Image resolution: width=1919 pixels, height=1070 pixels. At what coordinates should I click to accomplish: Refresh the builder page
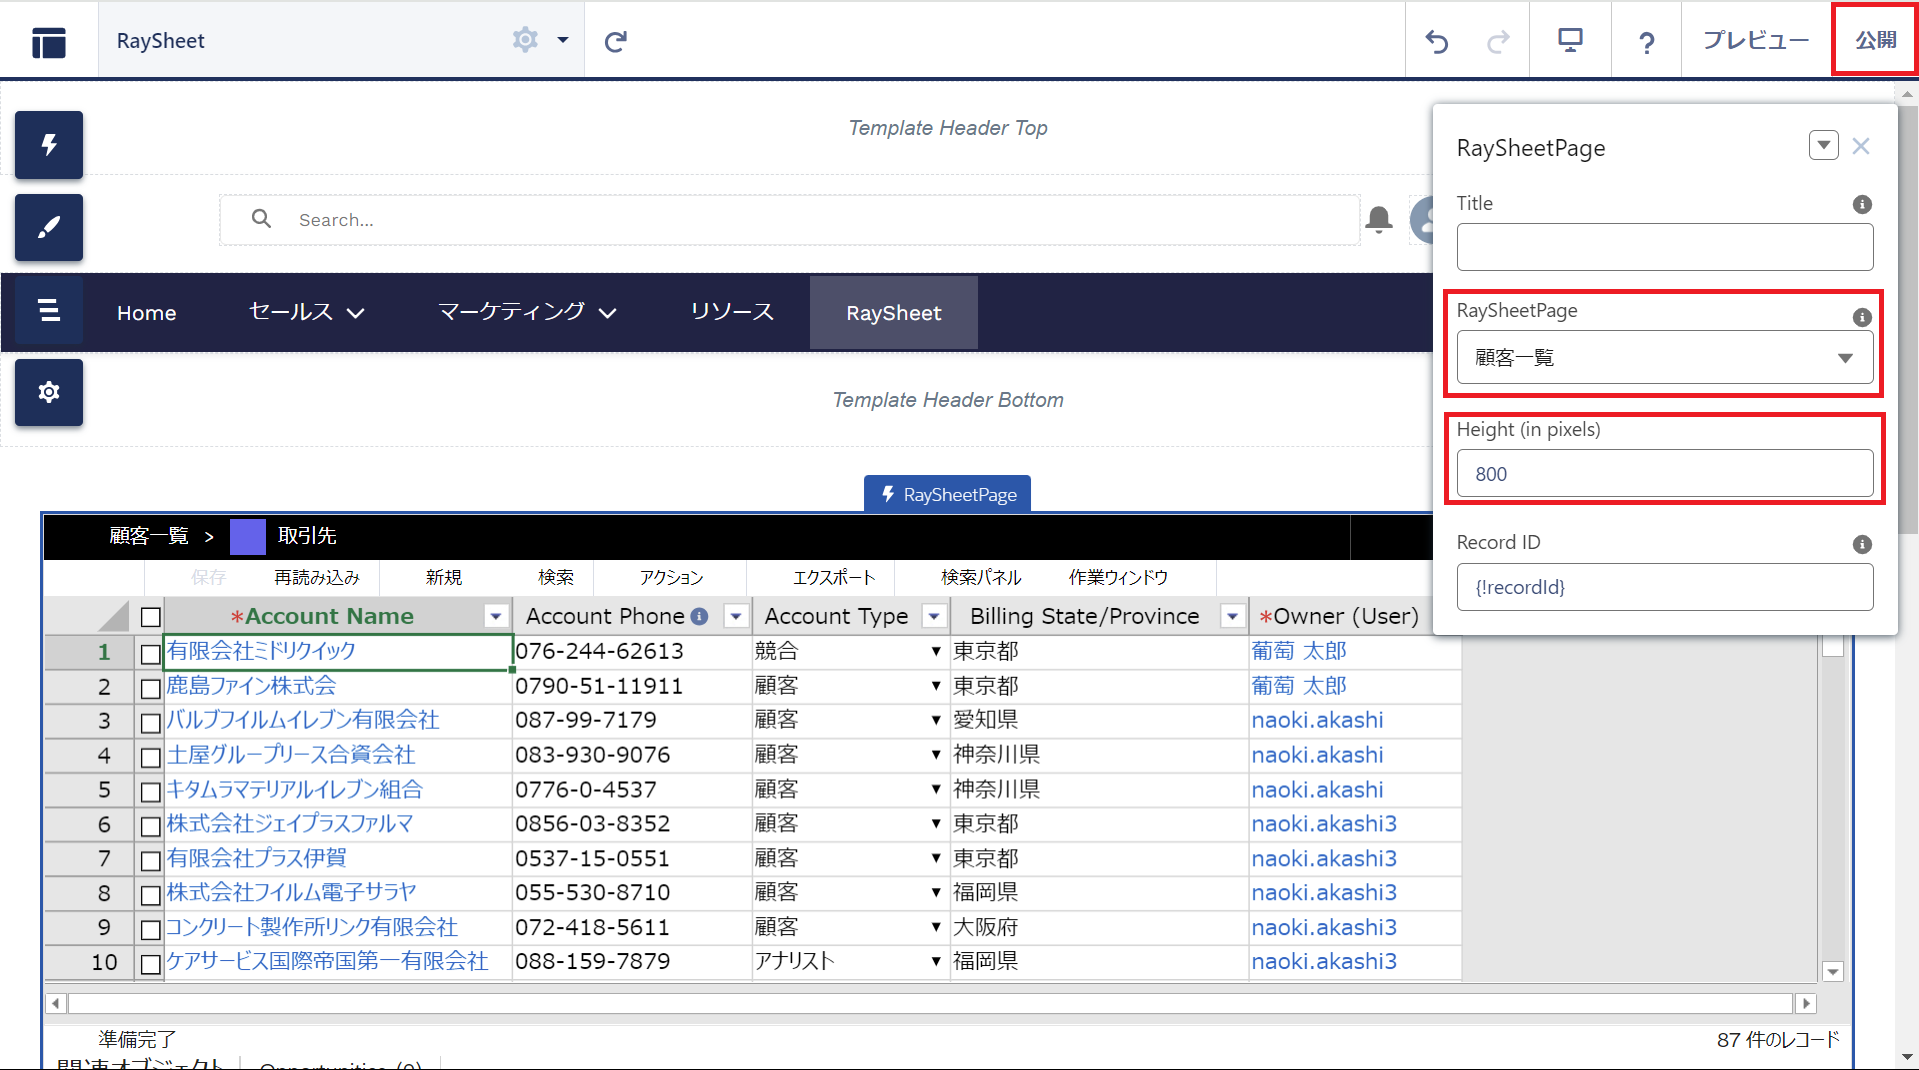coord(616,41)
